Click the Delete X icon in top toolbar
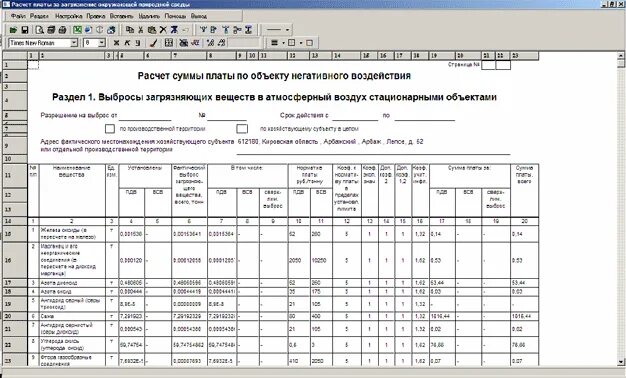626x378 pixels. (x=163, y=30)
